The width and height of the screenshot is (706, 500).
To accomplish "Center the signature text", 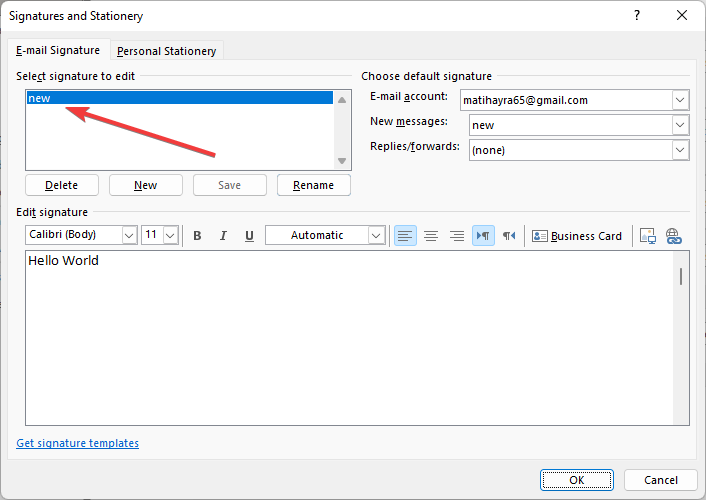I will click(x=431, y=236).
